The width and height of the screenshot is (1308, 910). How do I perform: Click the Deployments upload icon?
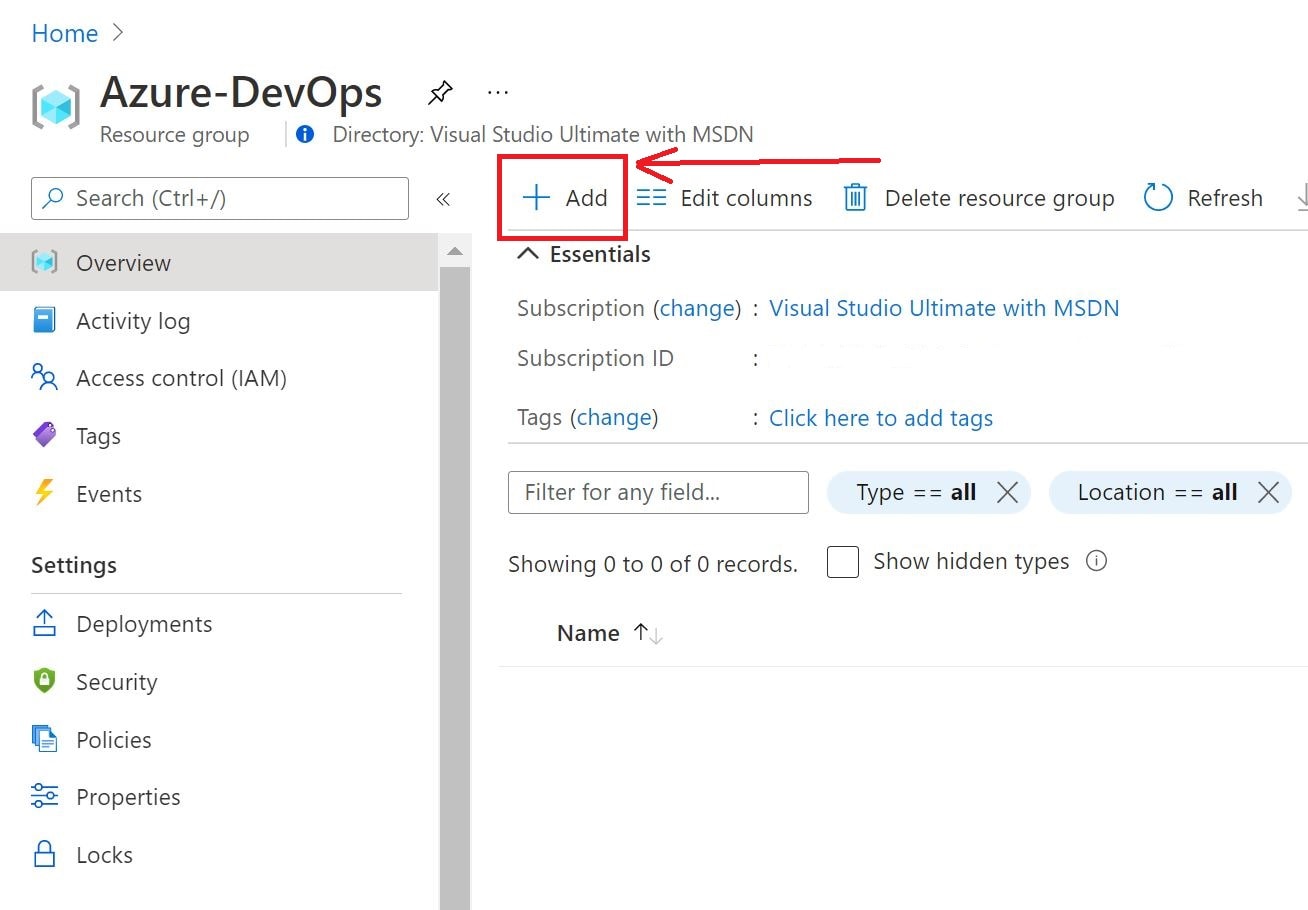point(45,623)
